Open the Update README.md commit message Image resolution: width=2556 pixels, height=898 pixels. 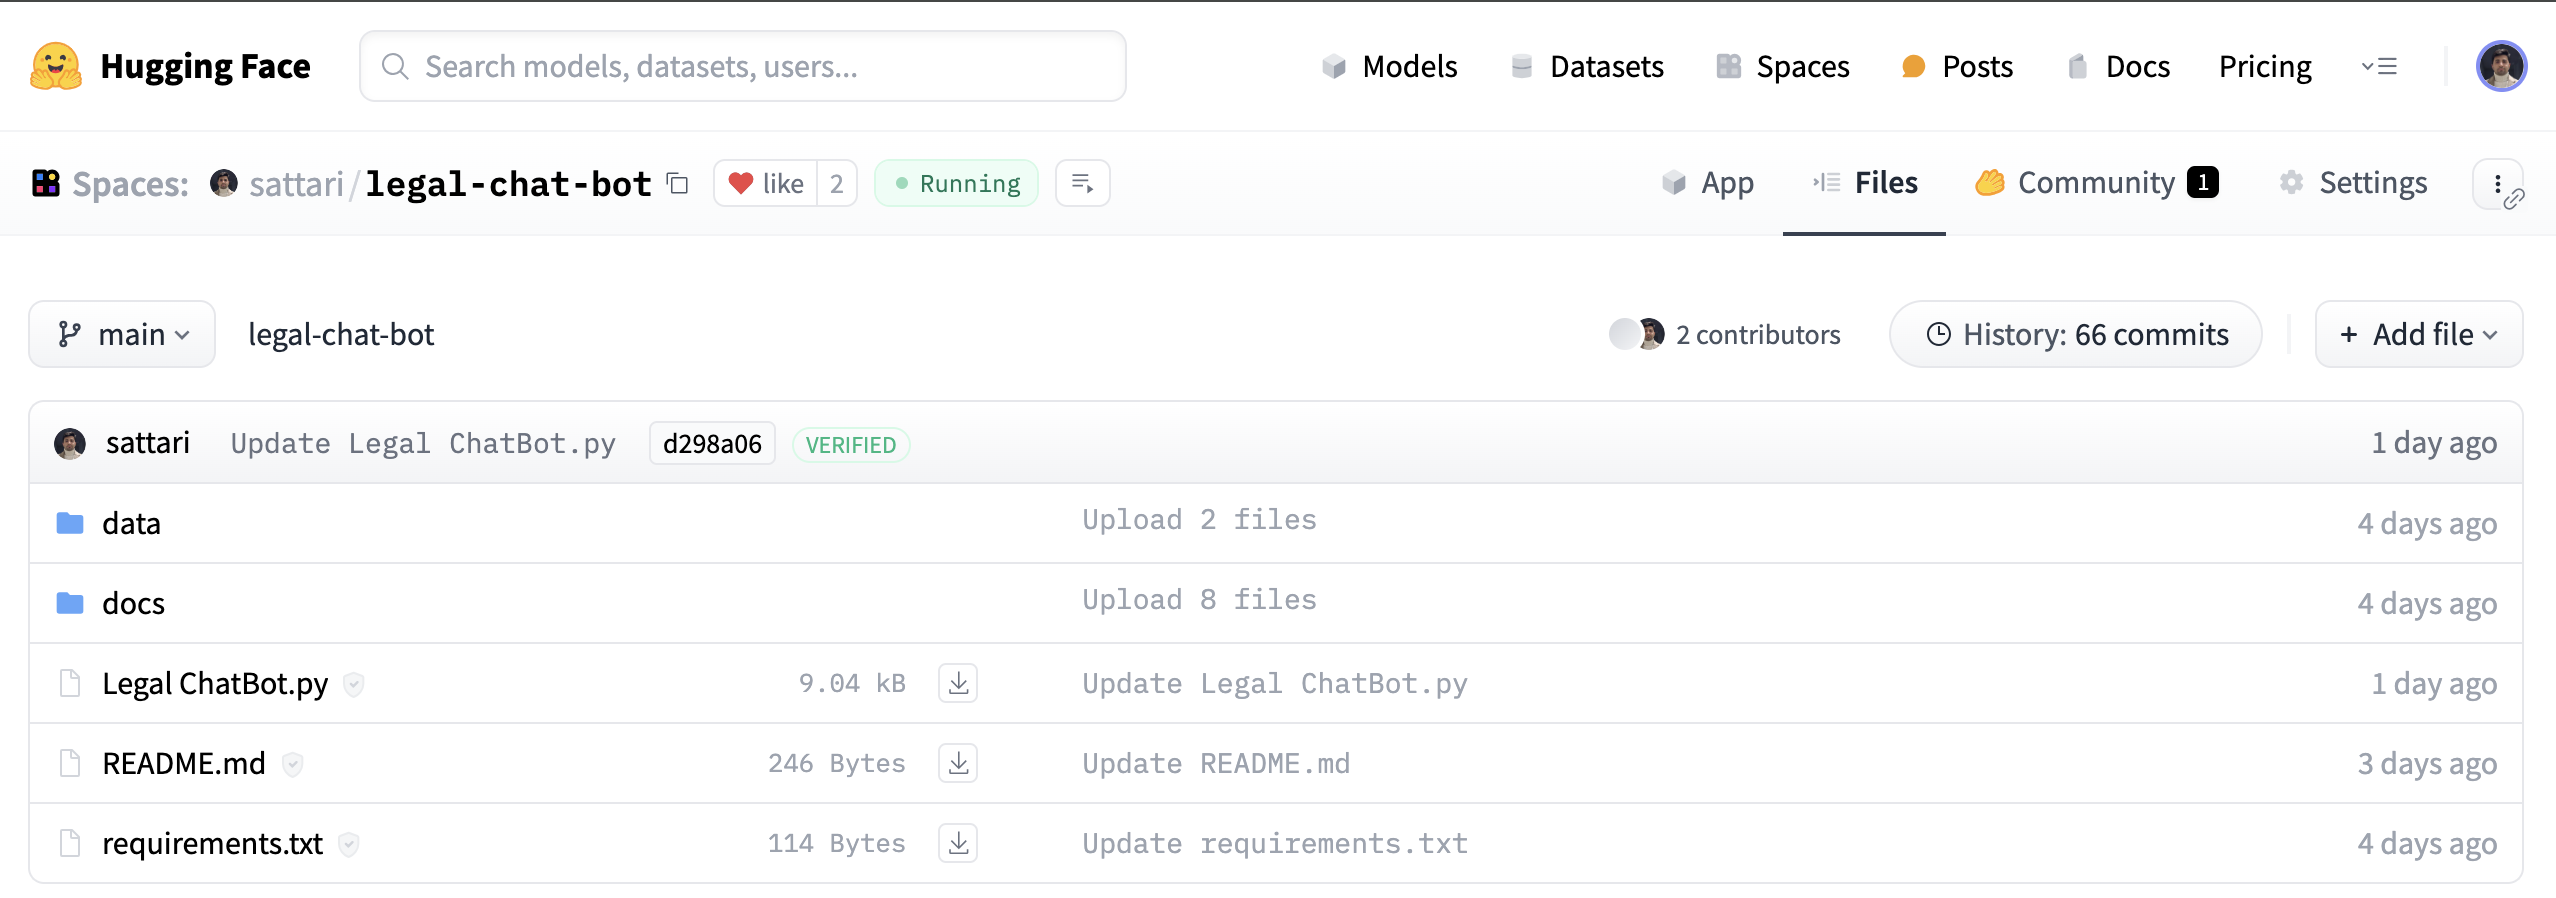(x=1216, y=764)
